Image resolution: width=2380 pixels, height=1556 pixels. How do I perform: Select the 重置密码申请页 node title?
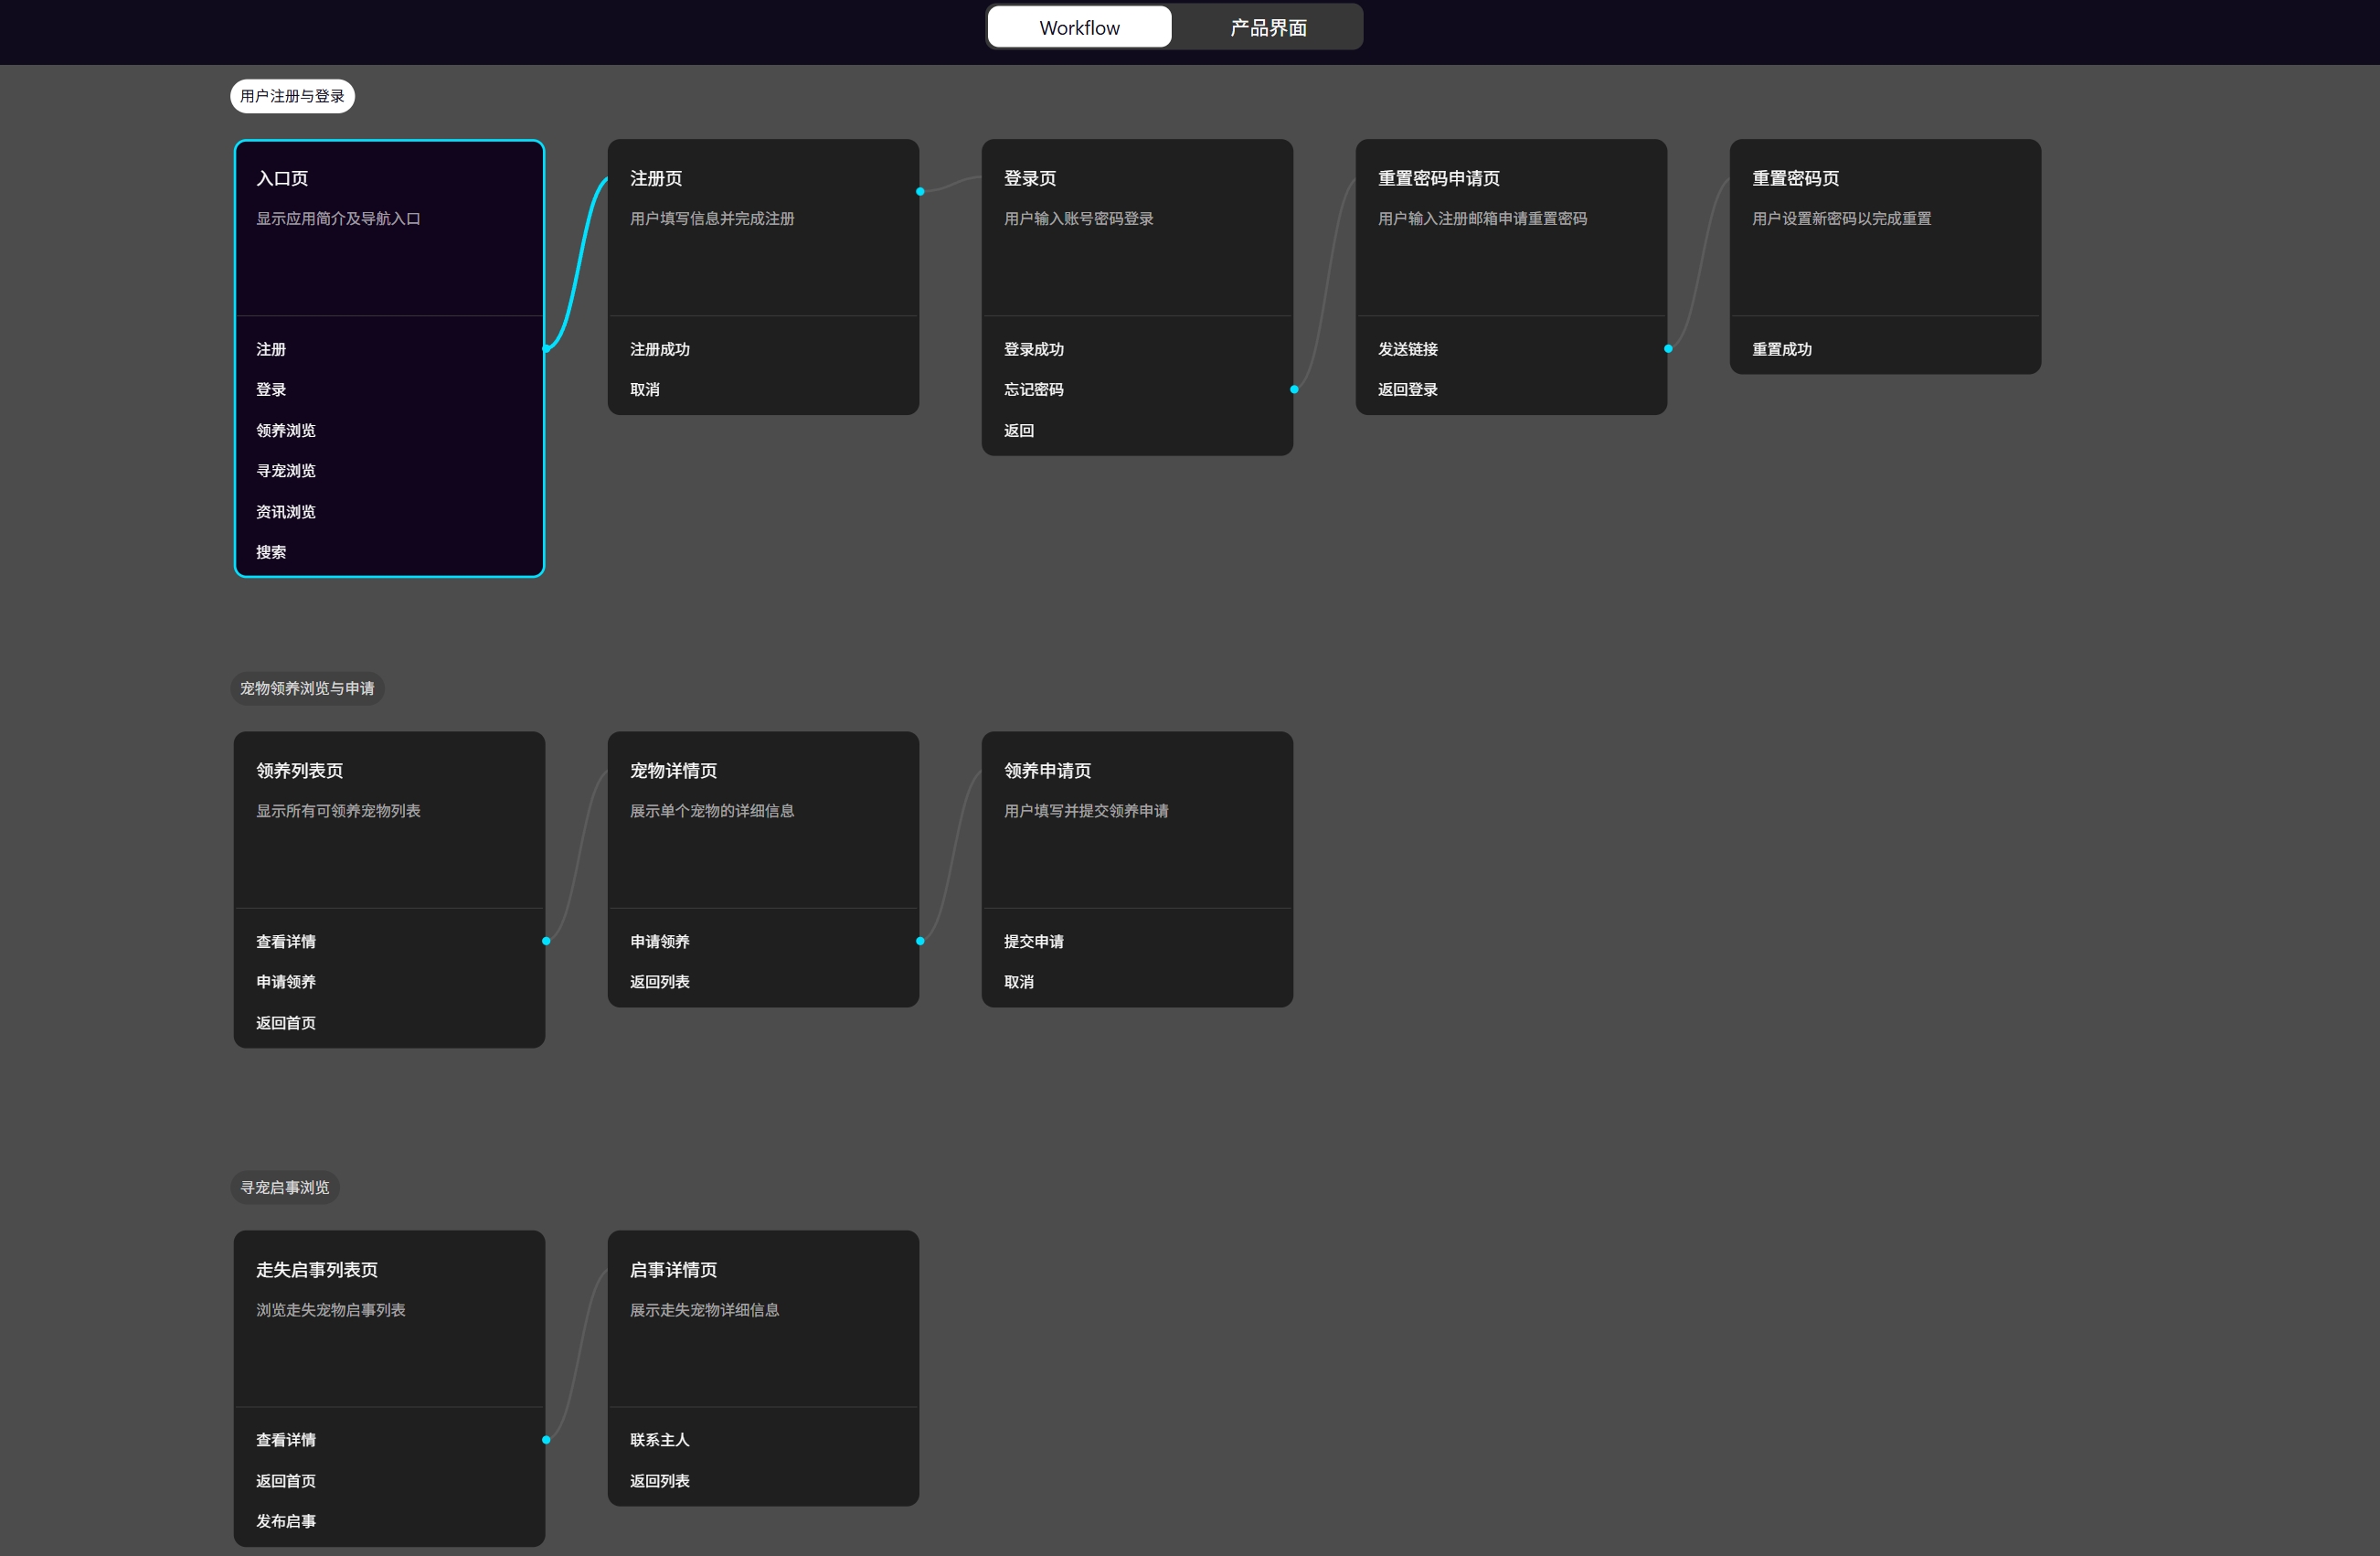(x=1439, y=178)
